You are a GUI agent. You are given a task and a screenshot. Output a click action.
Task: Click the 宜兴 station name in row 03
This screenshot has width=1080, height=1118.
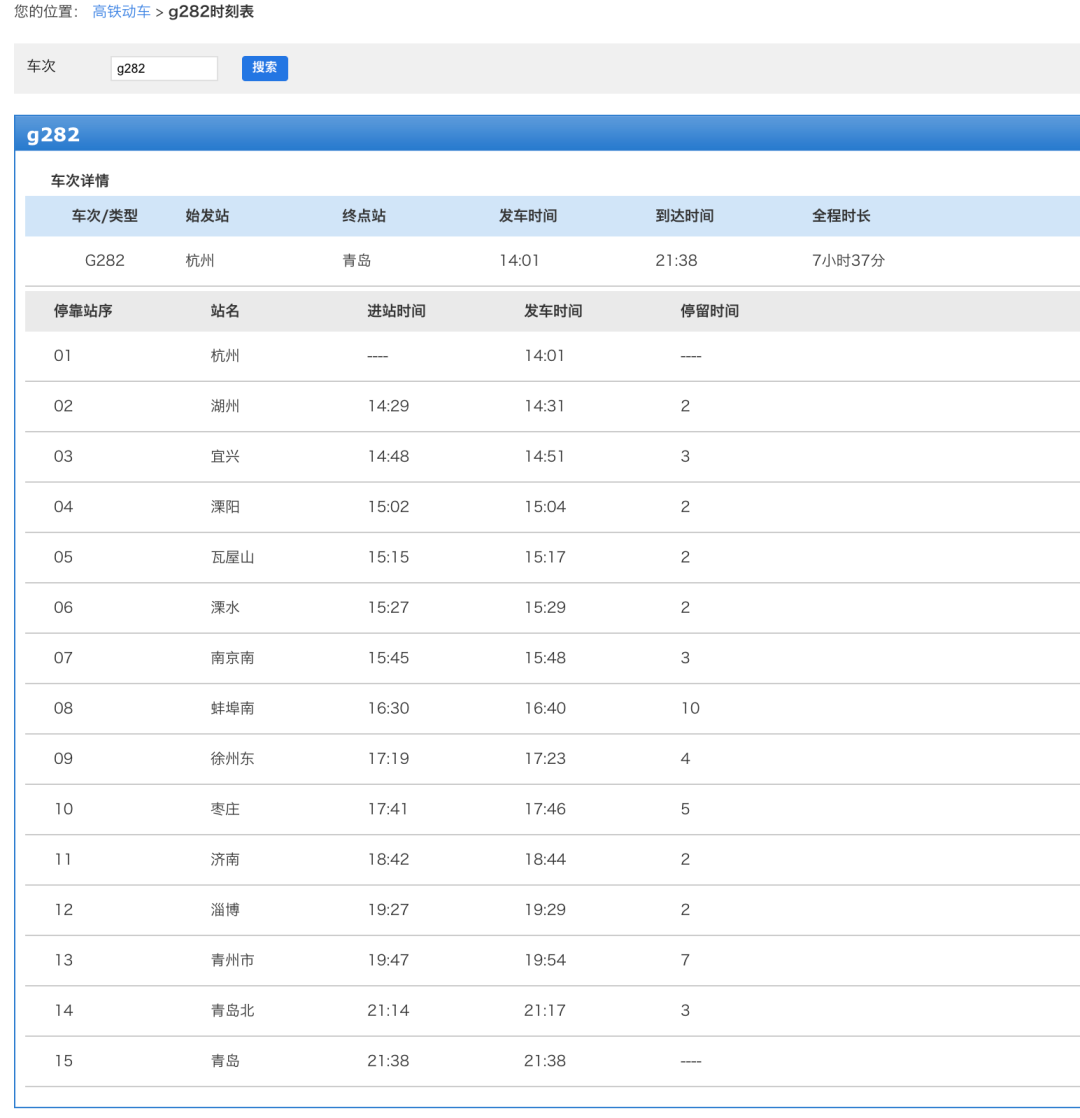[225, 456]
